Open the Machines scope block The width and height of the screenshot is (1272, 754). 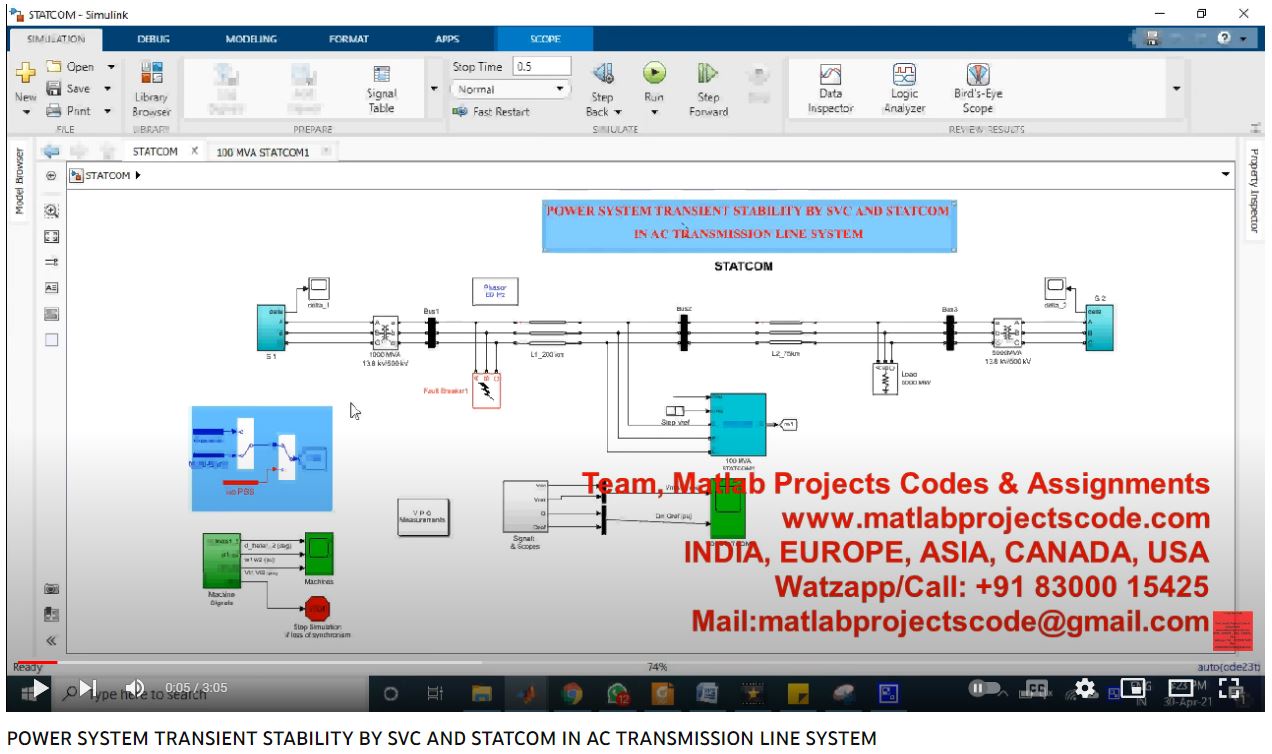pos(319,553)
